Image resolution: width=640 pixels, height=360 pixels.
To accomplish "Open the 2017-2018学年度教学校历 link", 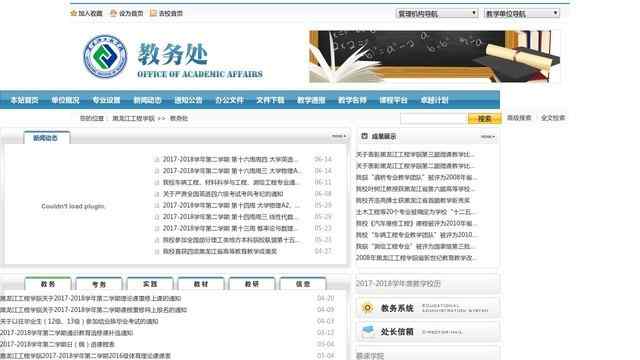I will pyautogui.click(x=398, y=284).
